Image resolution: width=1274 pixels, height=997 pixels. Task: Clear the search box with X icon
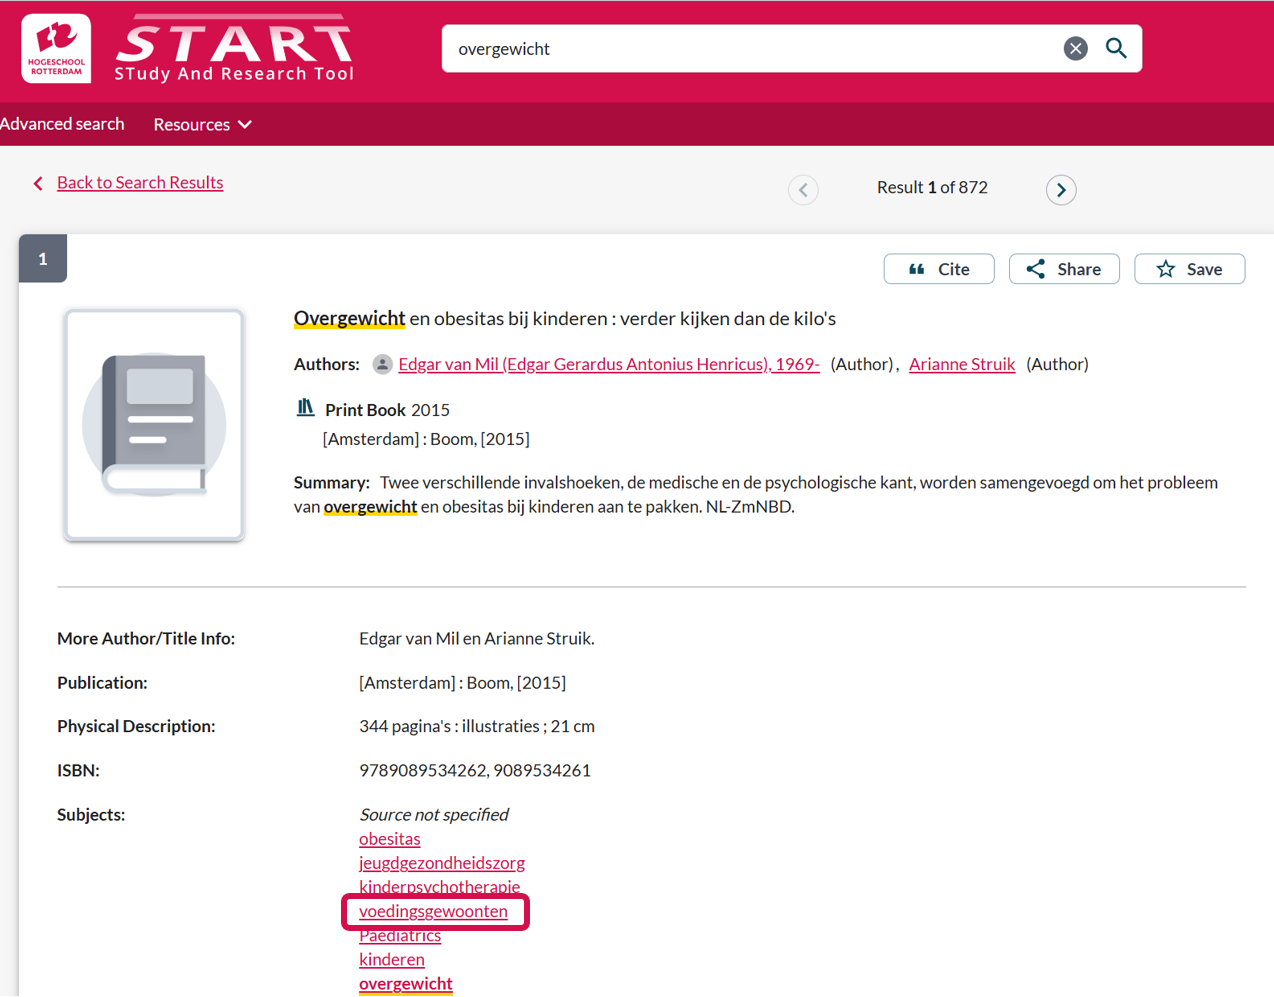[1075, 49]
